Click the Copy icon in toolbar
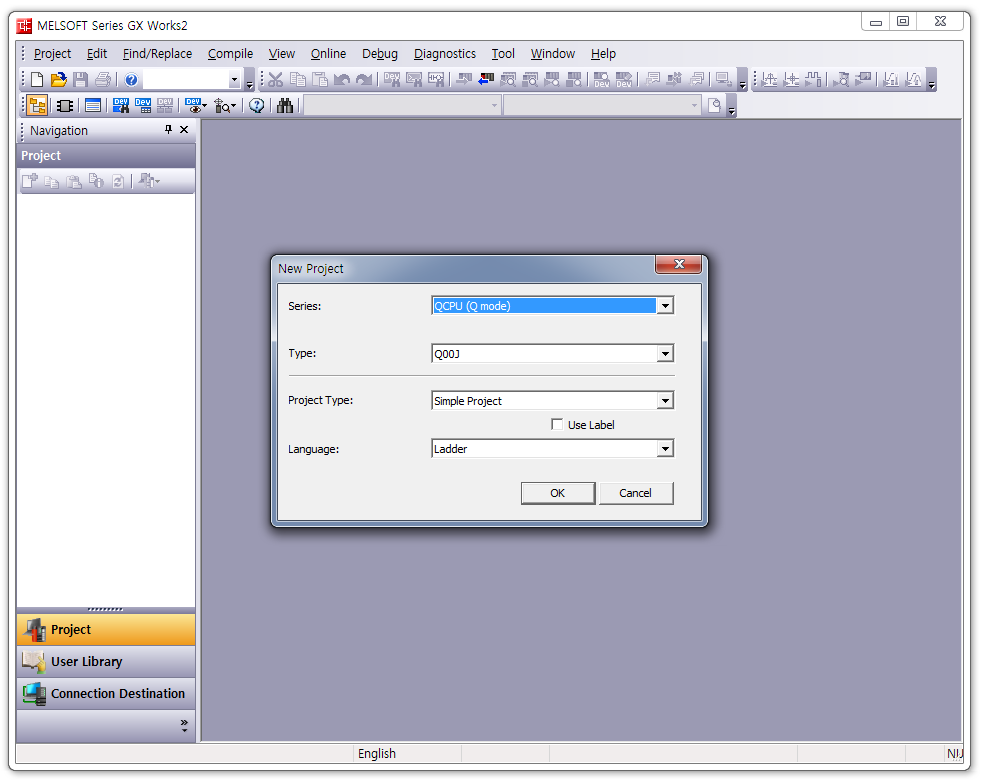Image resolution: width=981 pixels, height=782 pixels. (298, 79)
